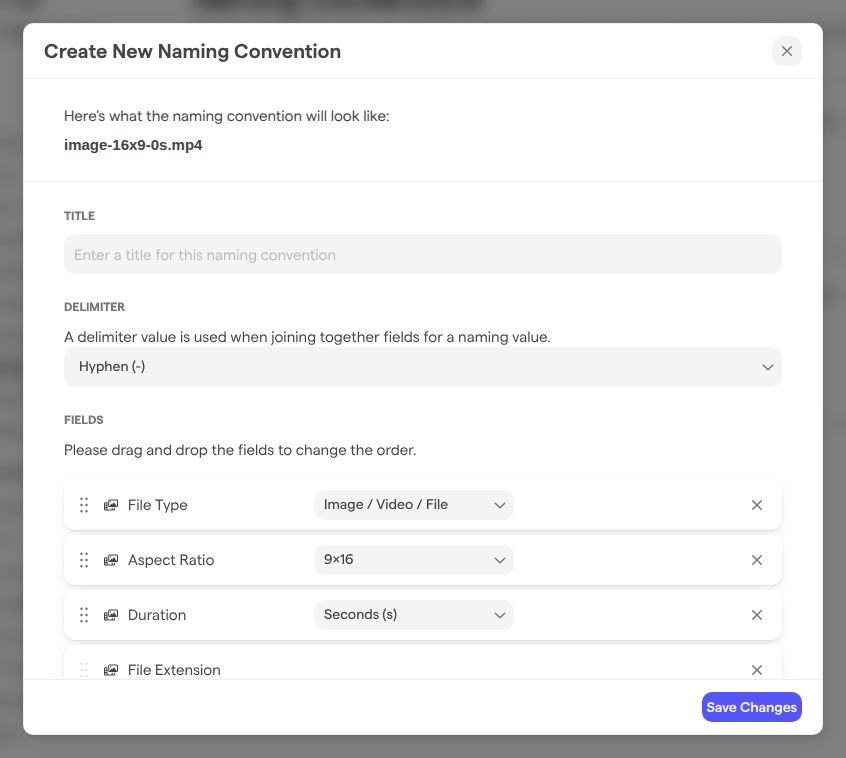Click the Aspect Ratio field label
This screenshot has height=758, width=846.
tap(171, 560)
